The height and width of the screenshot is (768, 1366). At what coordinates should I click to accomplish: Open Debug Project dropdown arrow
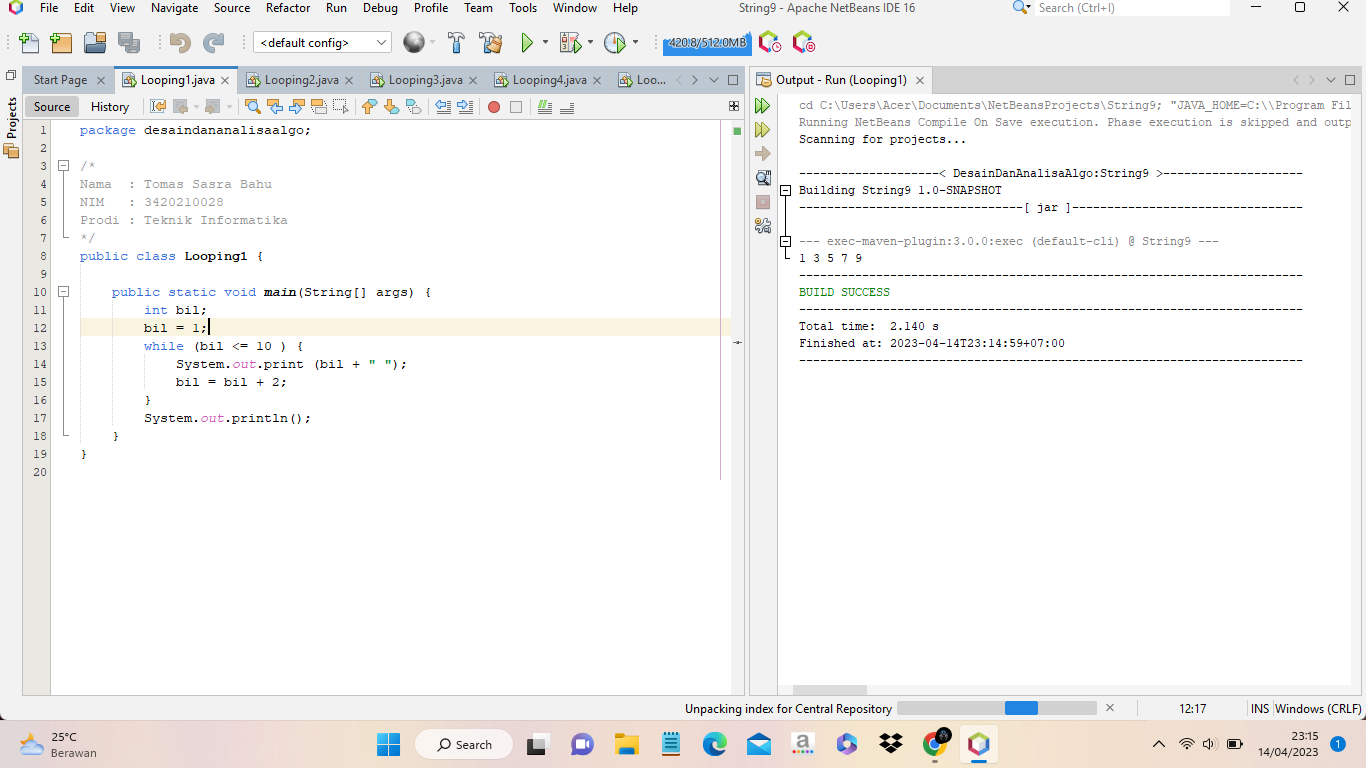(x=590, y=43)
